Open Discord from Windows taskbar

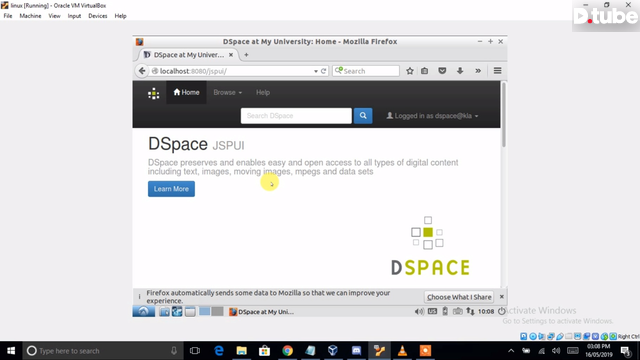click(x=356, y=351)
